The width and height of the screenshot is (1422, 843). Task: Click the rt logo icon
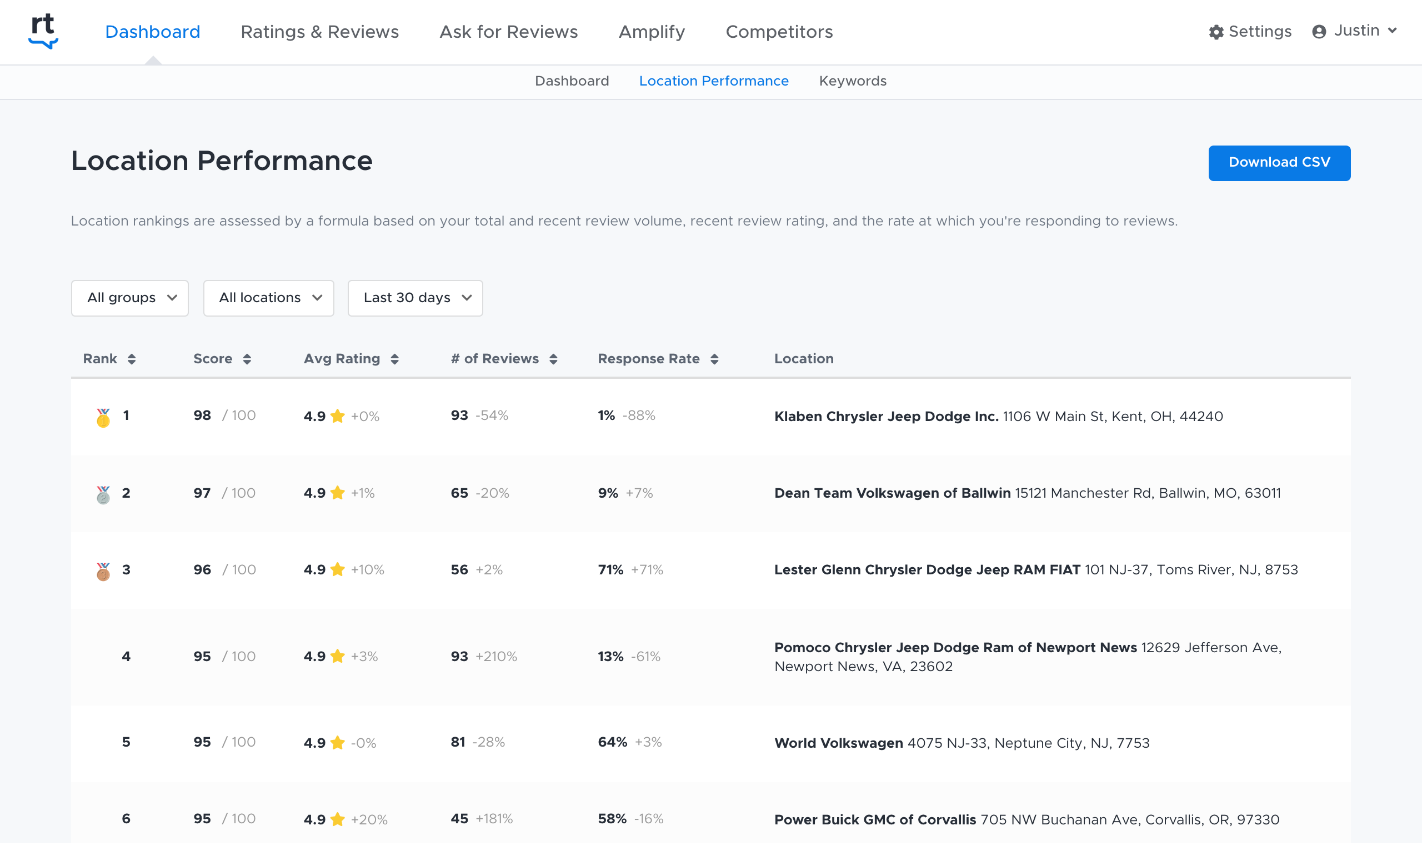(x=43, y=31)
